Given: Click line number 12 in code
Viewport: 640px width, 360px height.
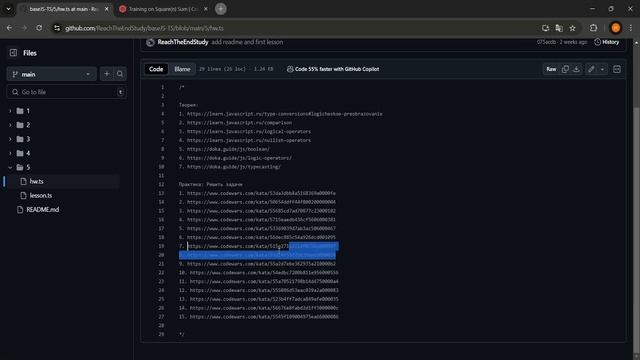Looking at the screenshot, I should pos(161,184).
